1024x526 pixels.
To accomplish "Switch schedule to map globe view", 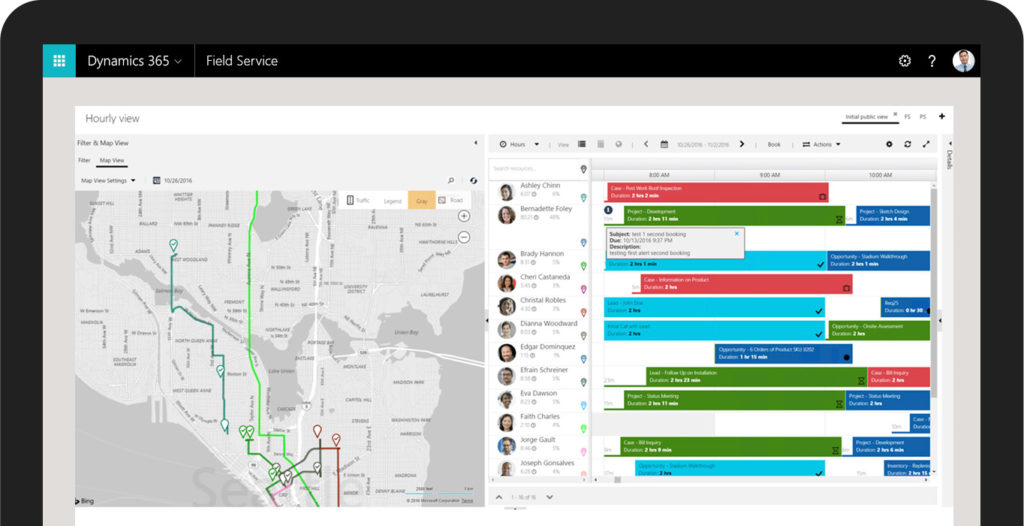I will (618, 144).
